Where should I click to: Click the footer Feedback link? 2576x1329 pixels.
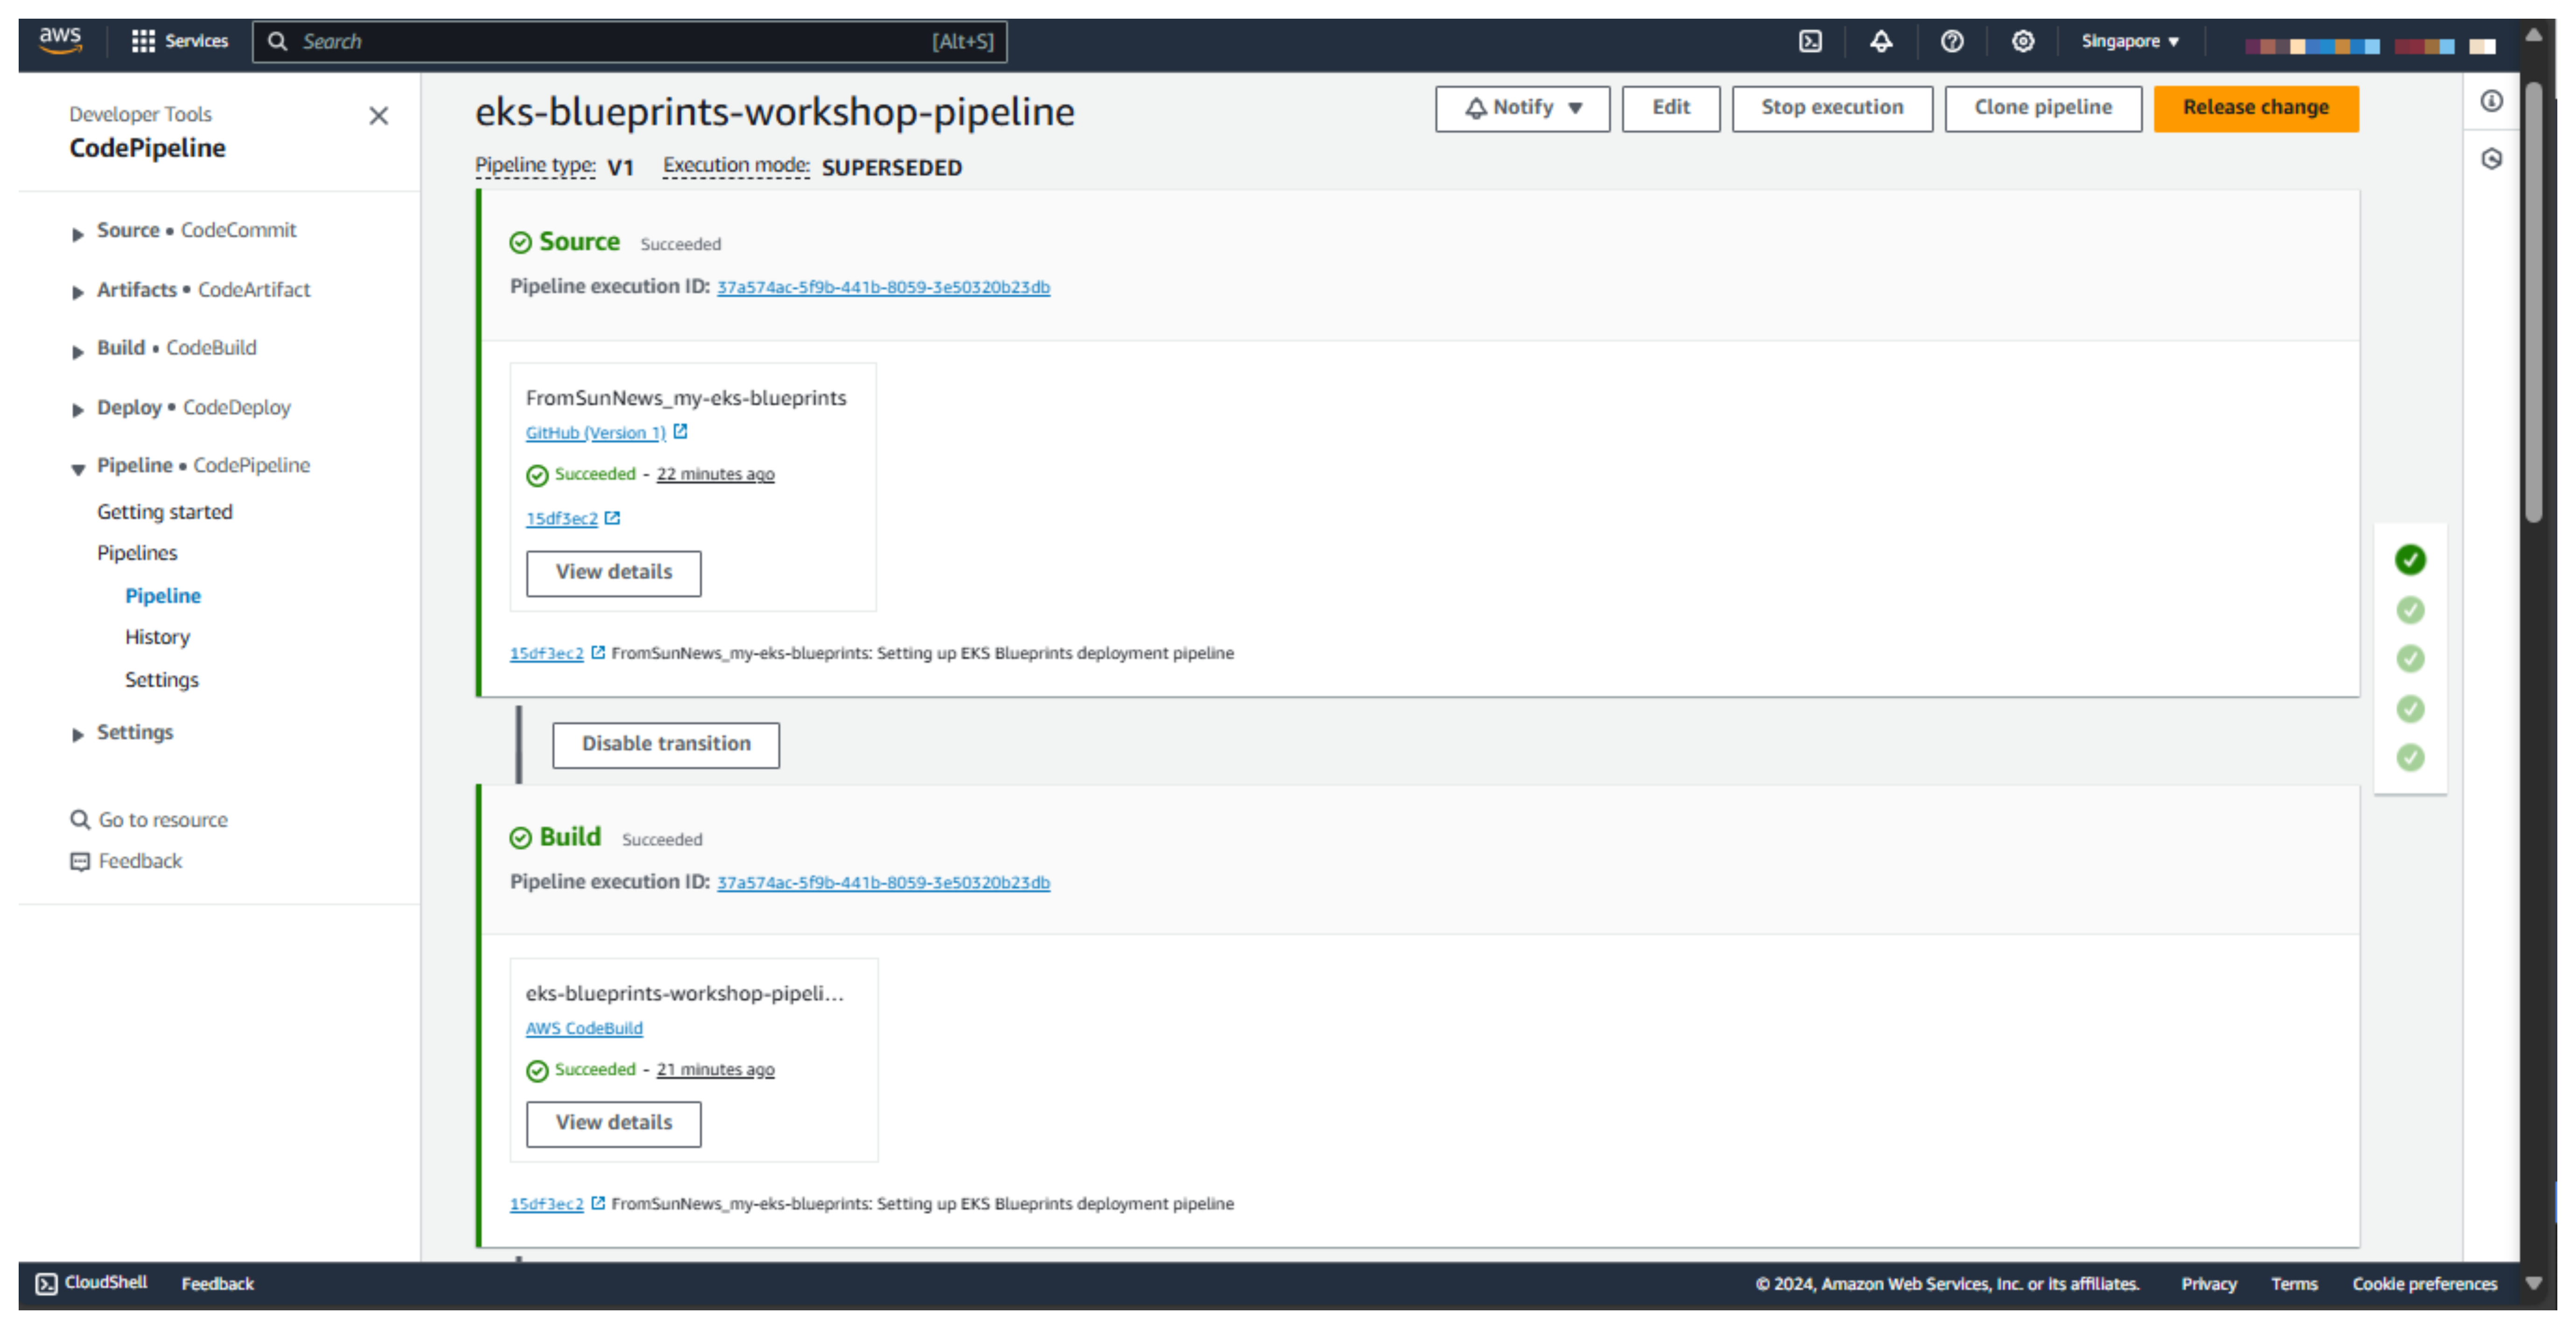(x=217, y=1284)
